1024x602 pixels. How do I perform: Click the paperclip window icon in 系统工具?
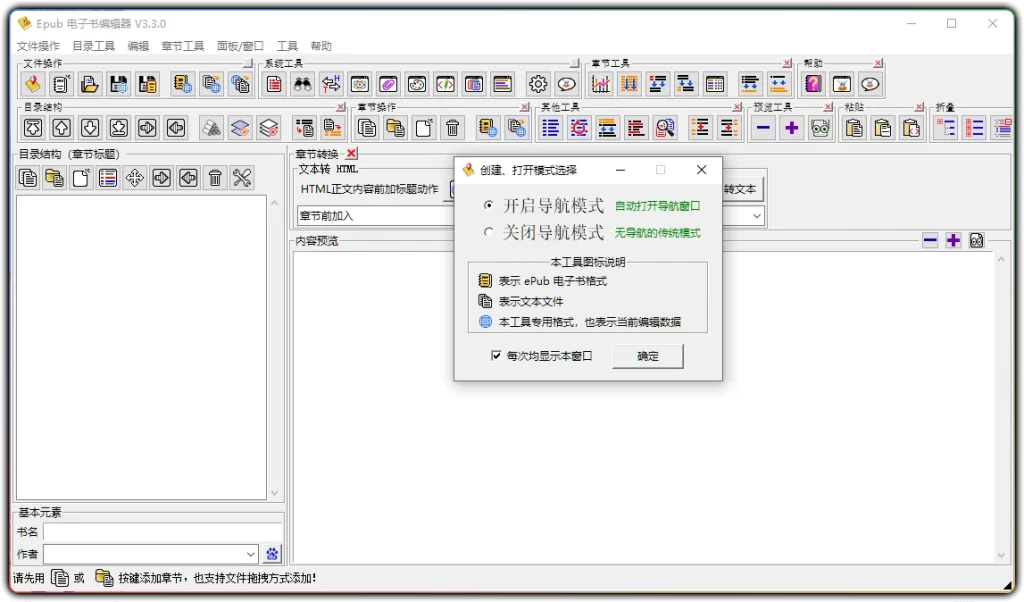388,84
